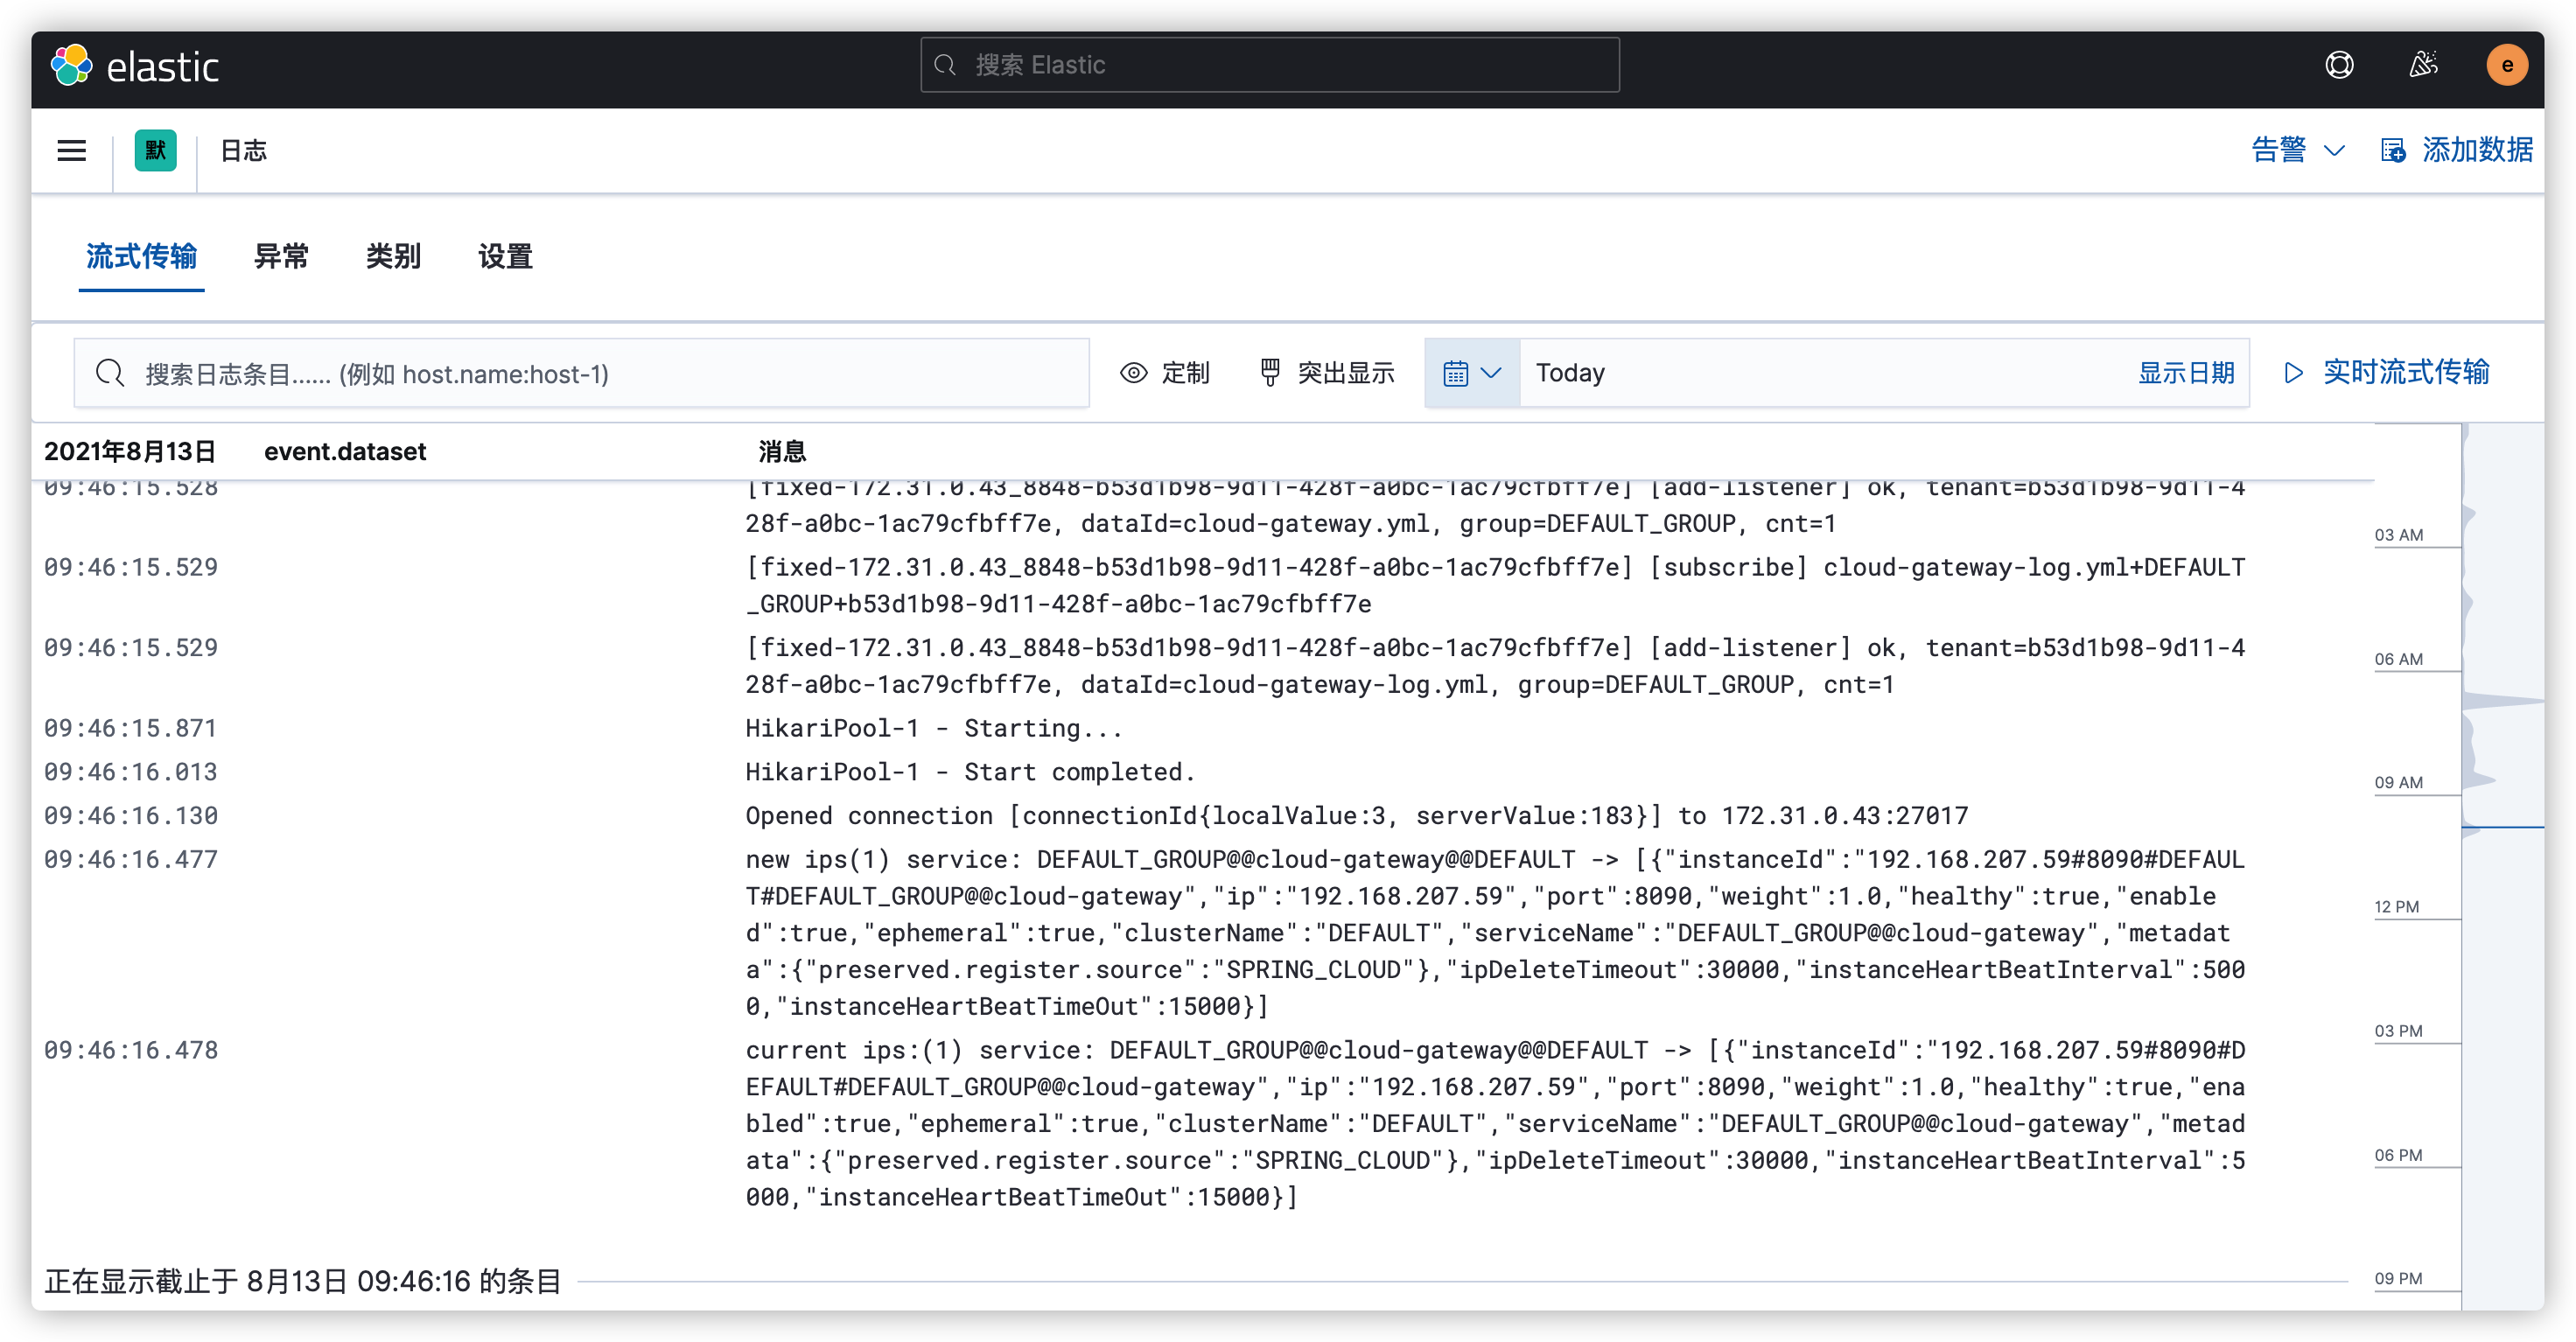Screen dimensions: 2576x1342
Task: Jump to 06 PM on minimap
Action: [2398, 1155]
